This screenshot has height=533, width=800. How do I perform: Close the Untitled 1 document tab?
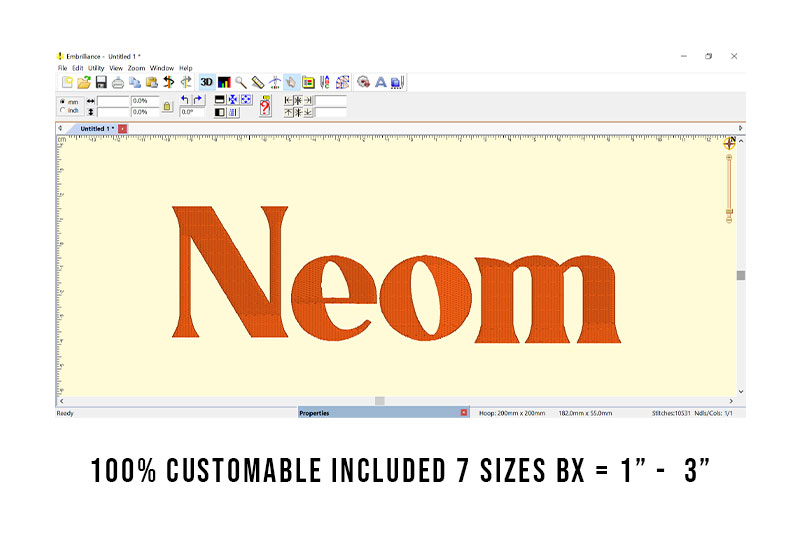122,129
